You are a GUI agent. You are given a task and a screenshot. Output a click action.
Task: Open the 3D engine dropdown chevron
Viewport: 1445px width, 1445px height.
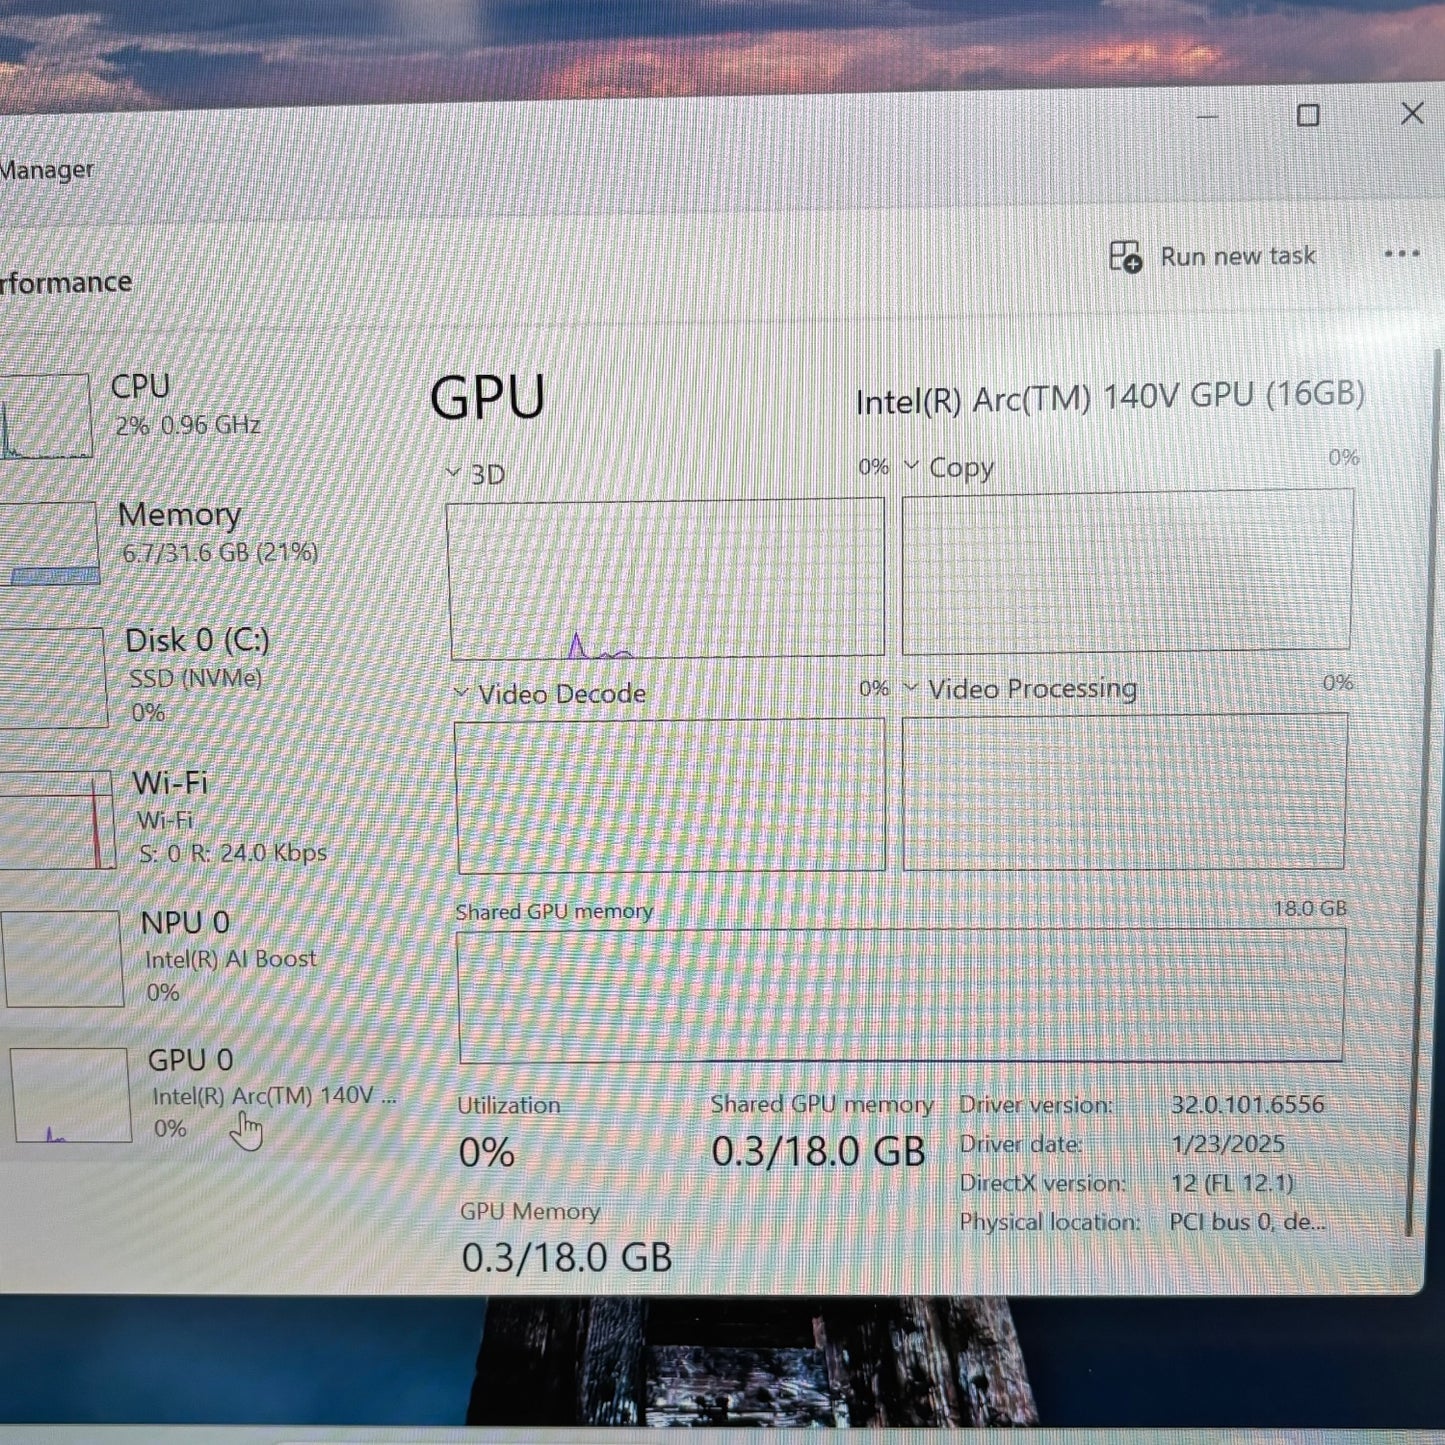(x=454, y=473)
